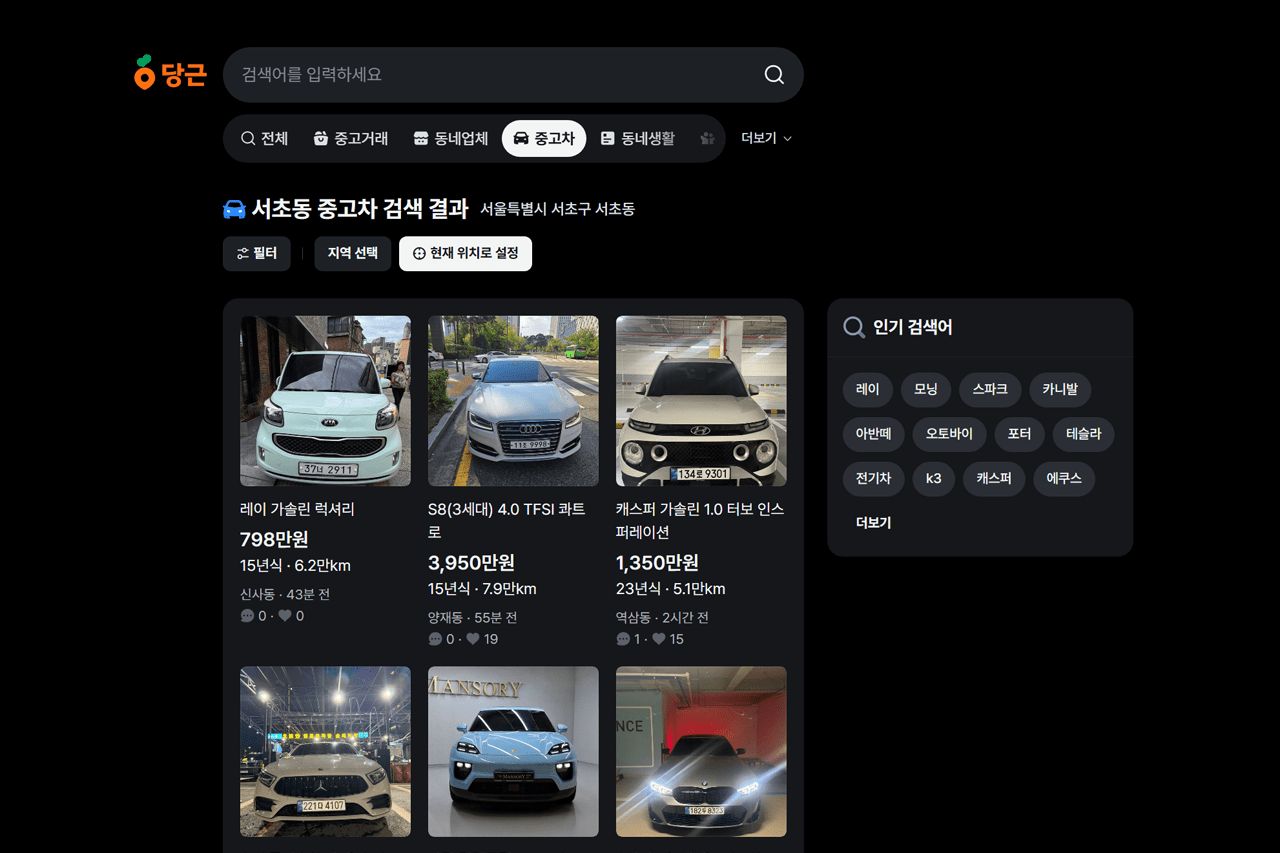Click the magnifier search icon in search bar
Screen dimensions: 1280x853
coord(774,75)
